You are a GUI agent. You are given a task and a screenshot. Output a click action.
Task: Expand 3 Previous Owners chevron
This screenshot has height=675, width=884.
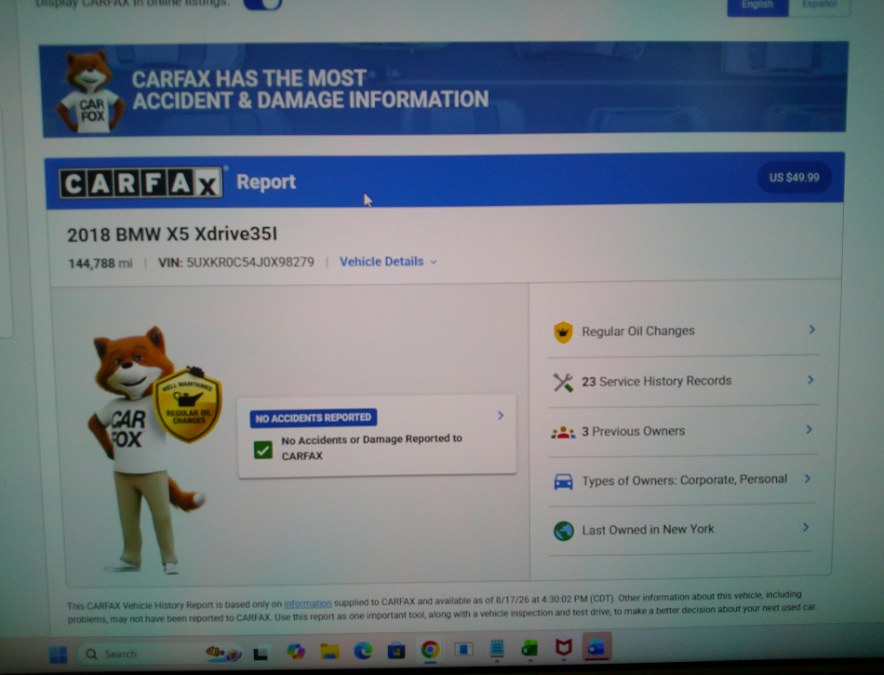[x=809, y=430]
